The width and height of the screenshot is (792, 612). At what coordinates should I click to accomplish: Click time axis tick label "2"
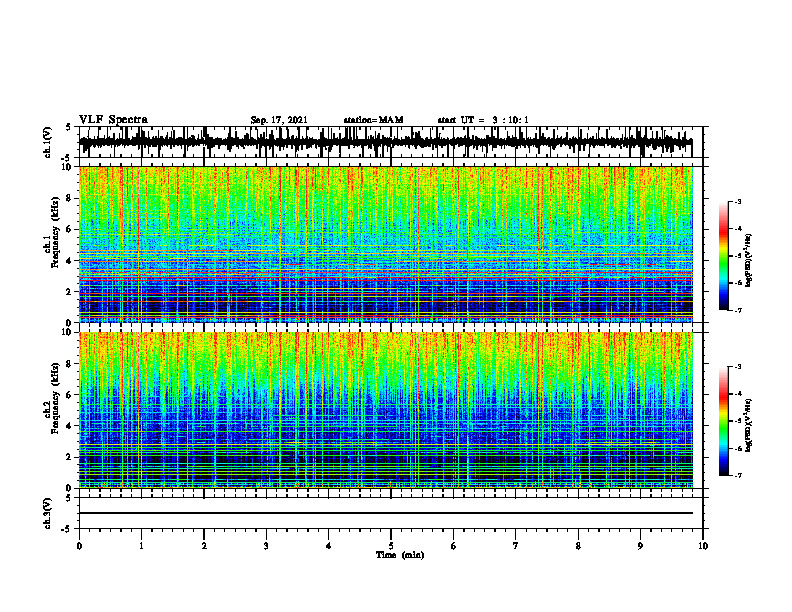click(204, 546)
